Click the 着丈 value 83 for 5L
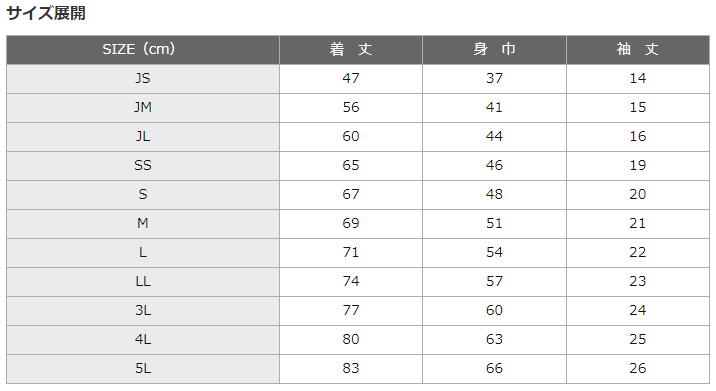The width and height of the screenshot is (716, 391). point(351,369)
